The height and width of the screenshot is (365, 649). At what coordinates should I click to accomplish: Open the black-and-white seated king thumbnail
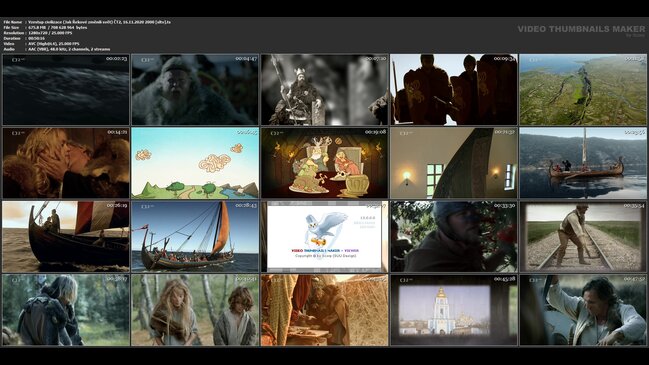324,90
